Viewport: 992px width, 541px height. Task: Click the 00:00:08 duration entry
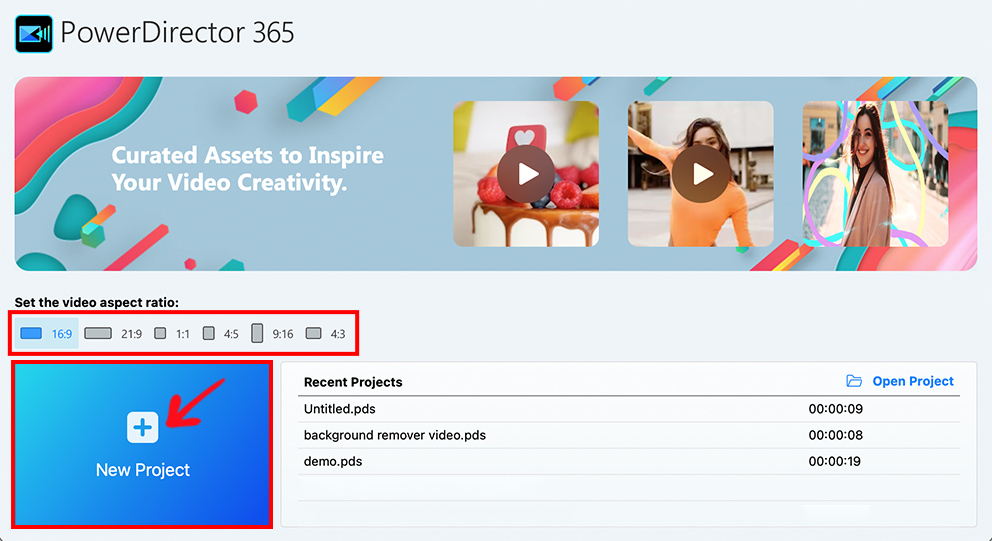[835, 435]
